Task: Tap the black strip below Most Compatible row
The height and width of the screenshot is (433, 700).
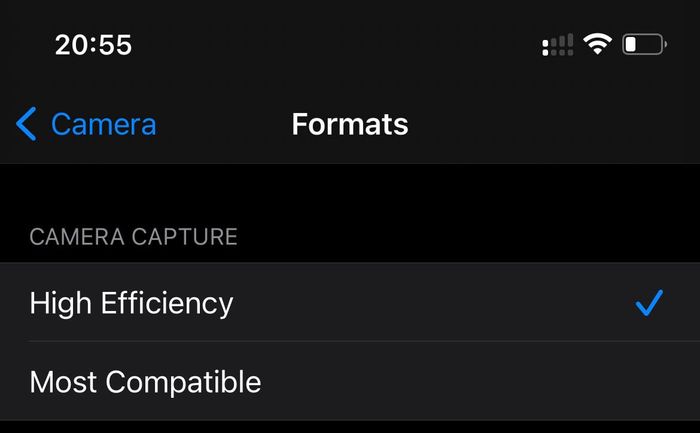Action: 350,427
